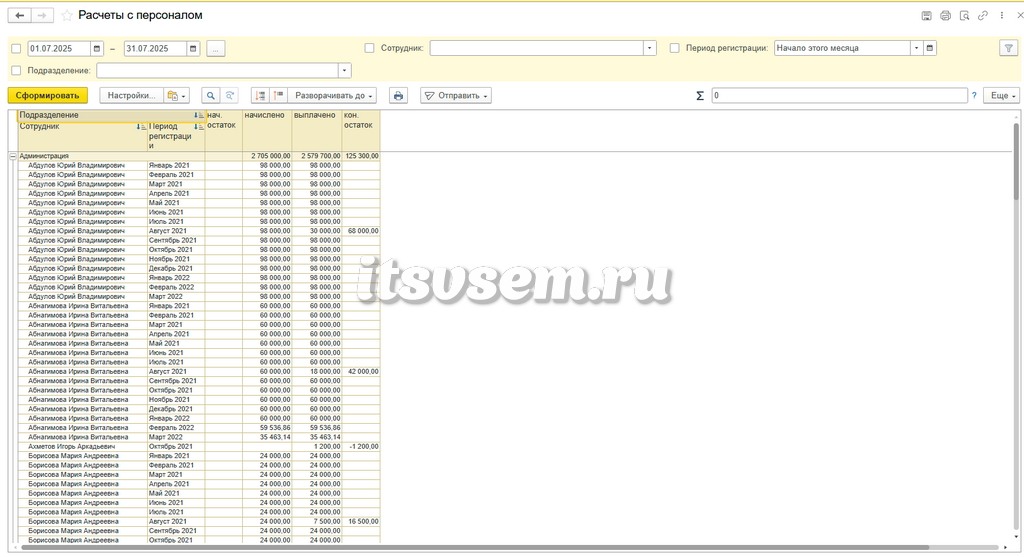Click the Расчеты с персоналом title

pos(140,15)
